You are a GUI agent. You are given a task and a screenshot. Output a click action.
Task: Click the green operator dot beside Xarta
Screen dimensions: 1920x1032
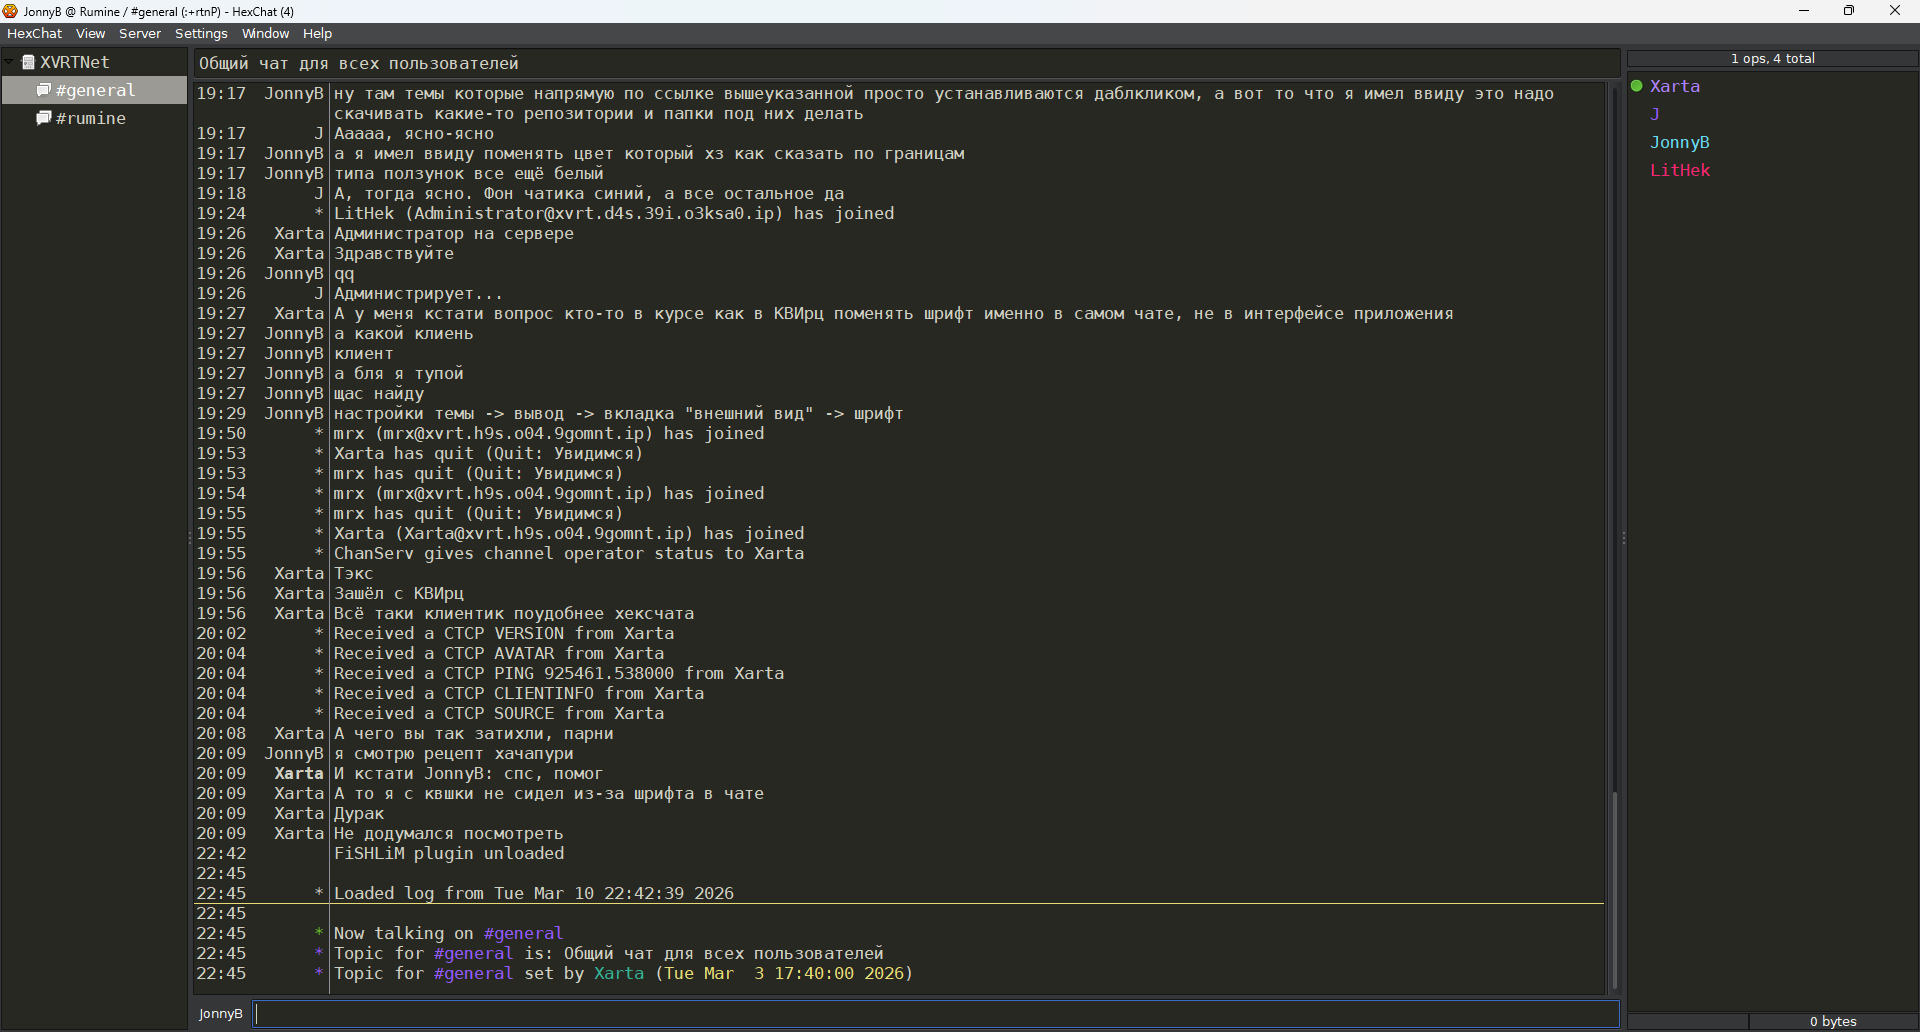tap(1637, 86)
